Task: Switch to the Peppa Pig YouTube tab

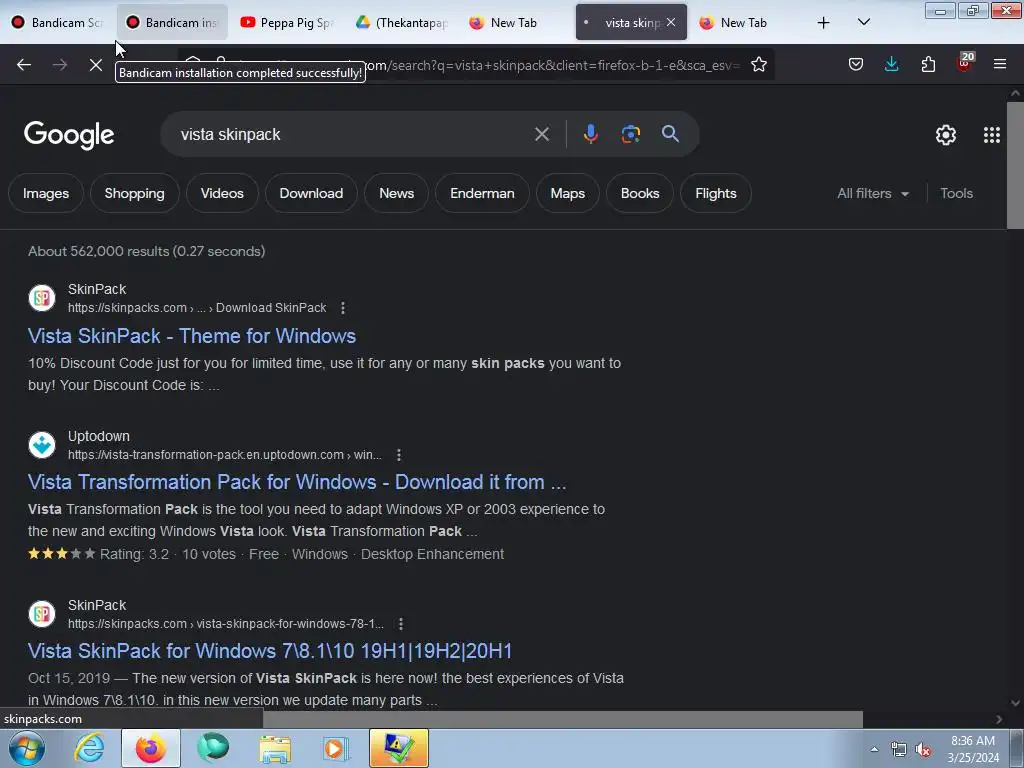Action: [x=287, y=22]
